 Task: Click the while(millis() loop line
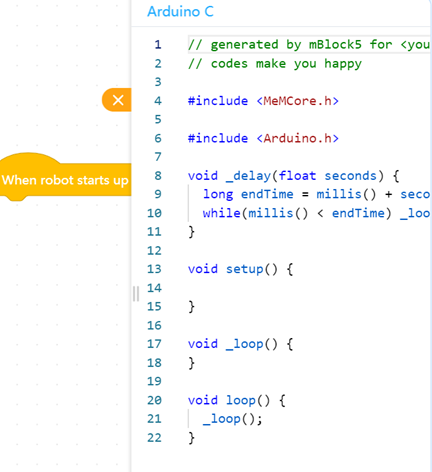click(x=316, y=213)
